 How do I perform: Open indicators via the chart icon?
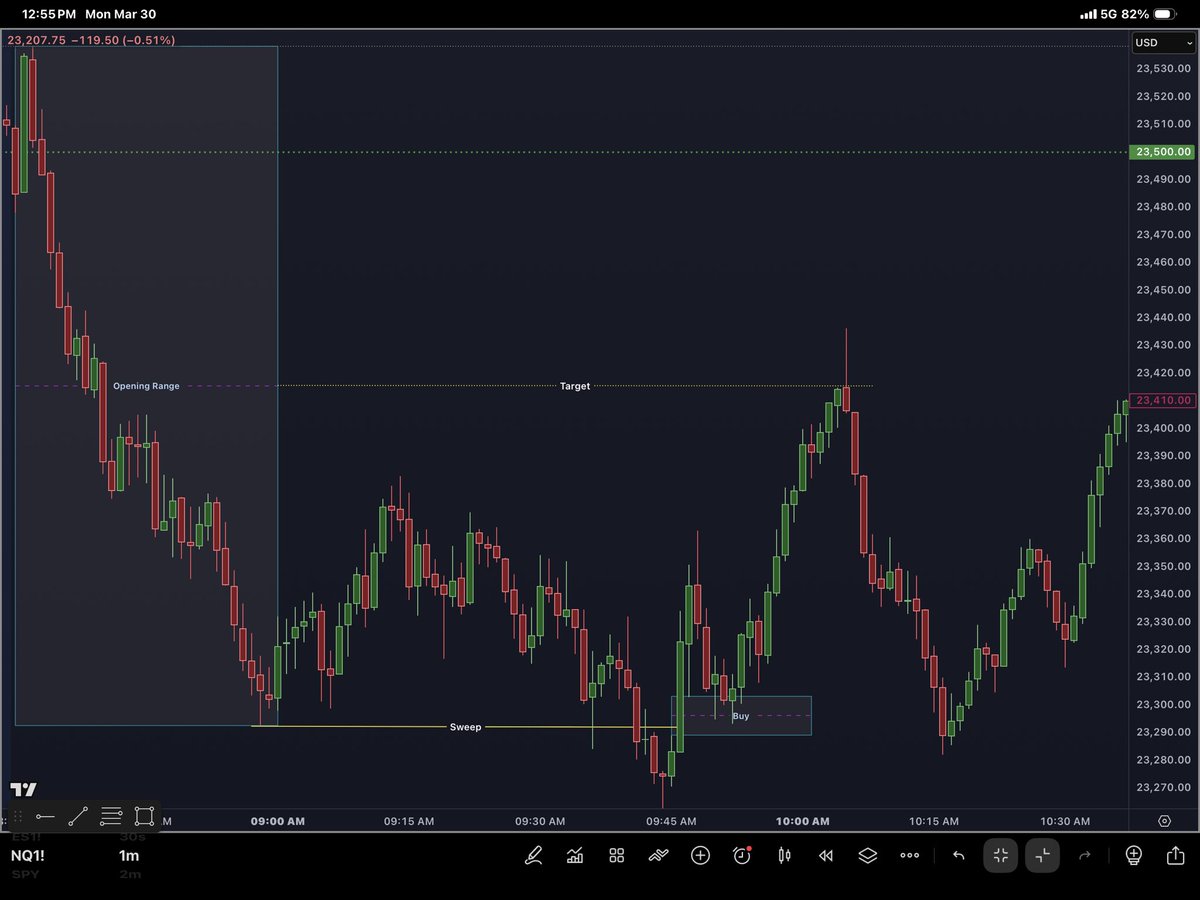pyautogui.click(x=575, y=856)
